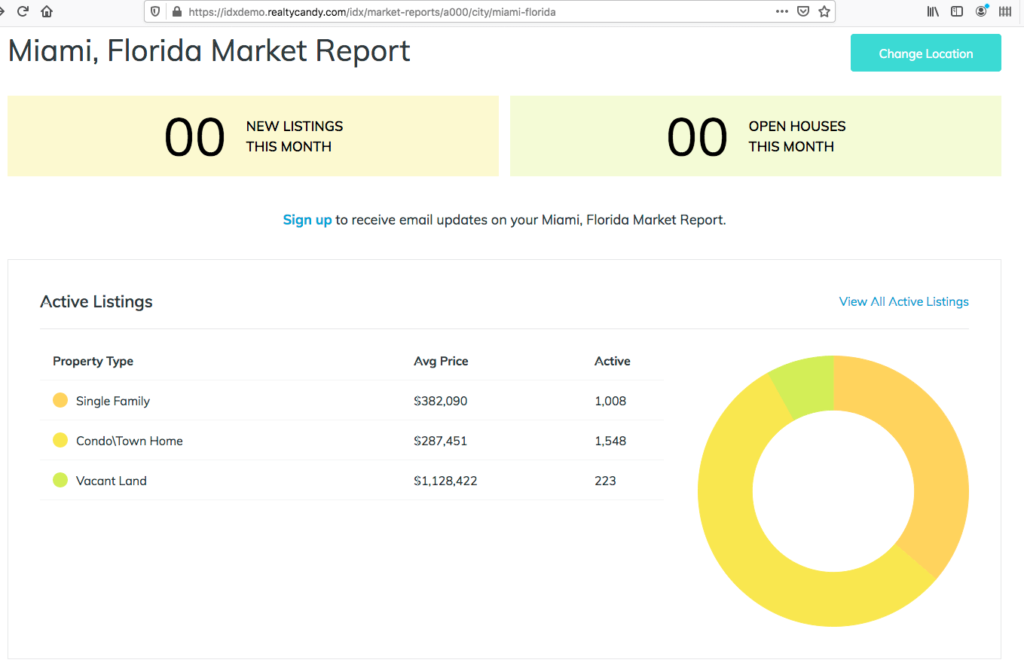Click the 00 open houses count
The image size is (1024, 669).
697,137
